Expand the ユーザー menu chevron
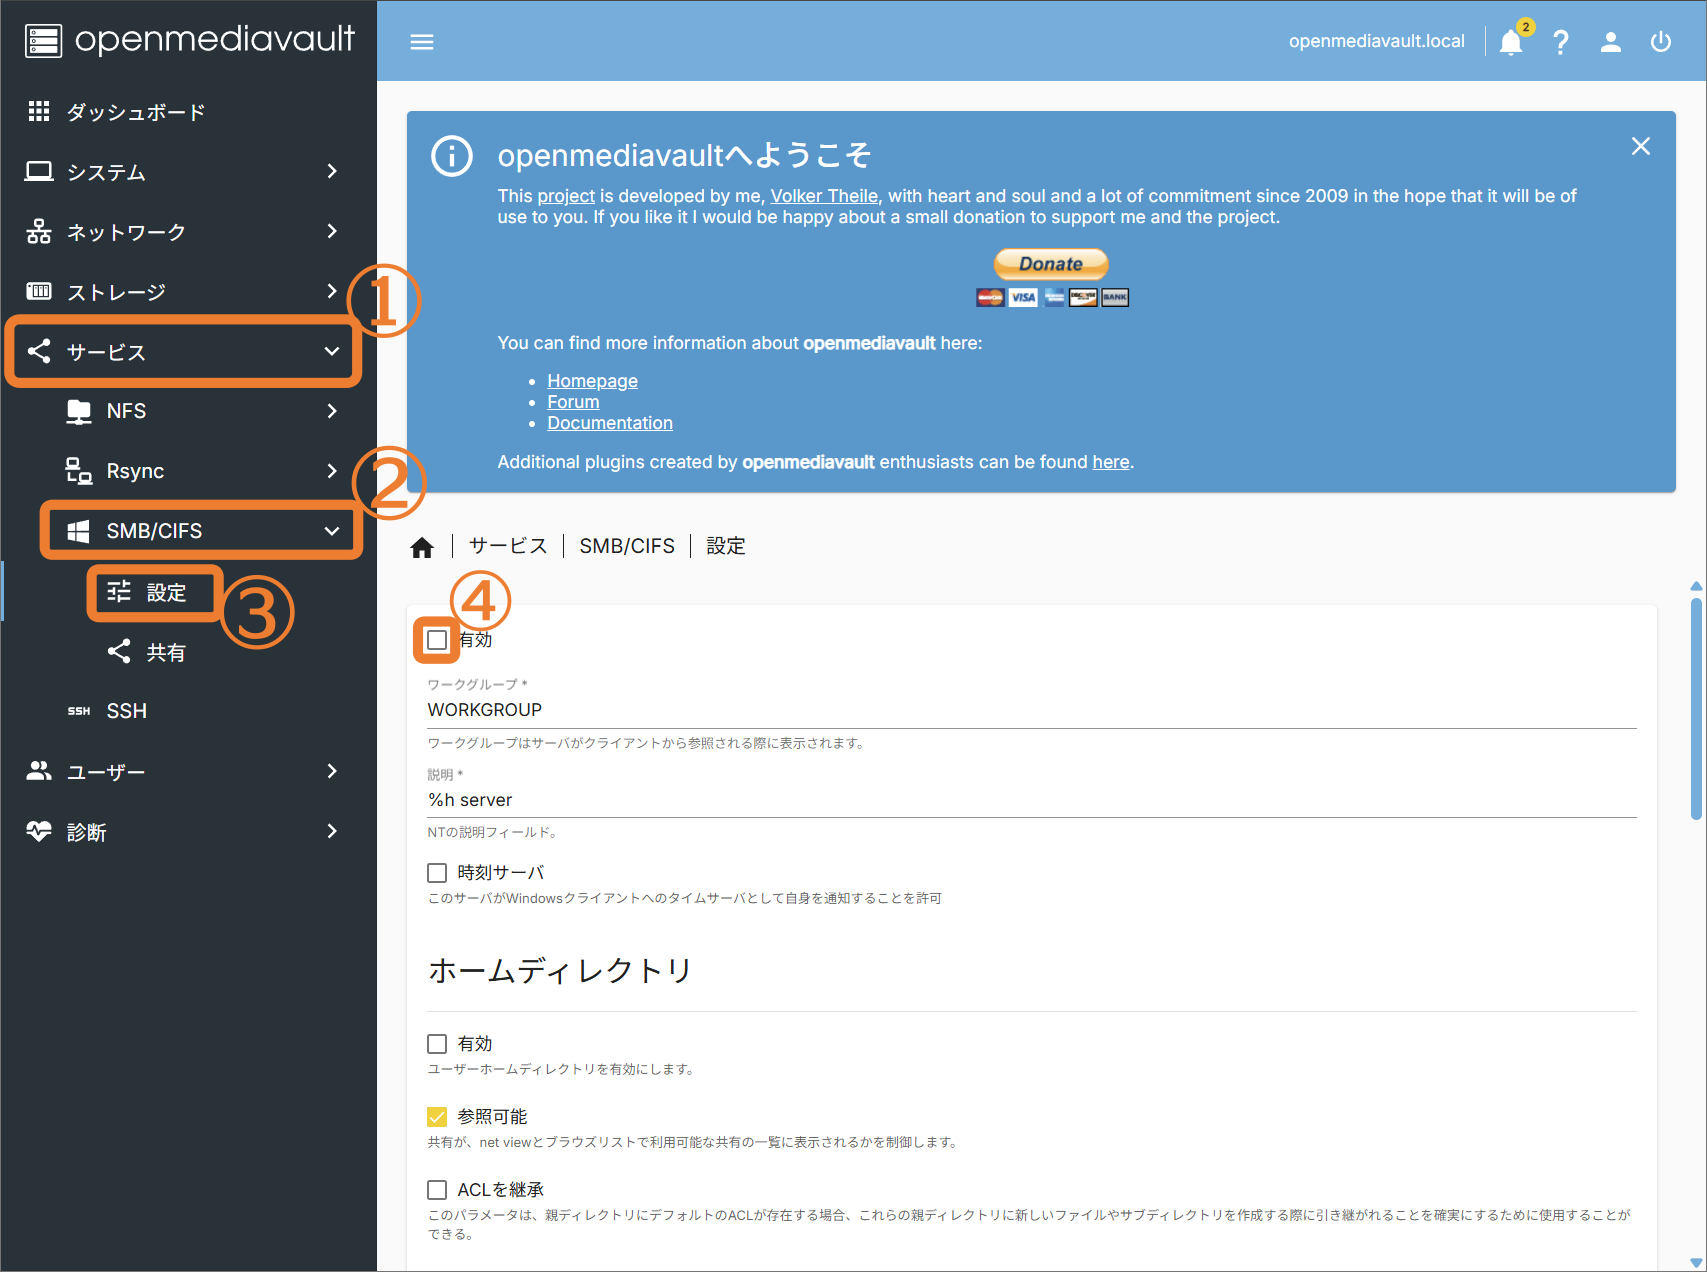Viewport: 1707px width, 1272px height. click(x=332, y=771)
